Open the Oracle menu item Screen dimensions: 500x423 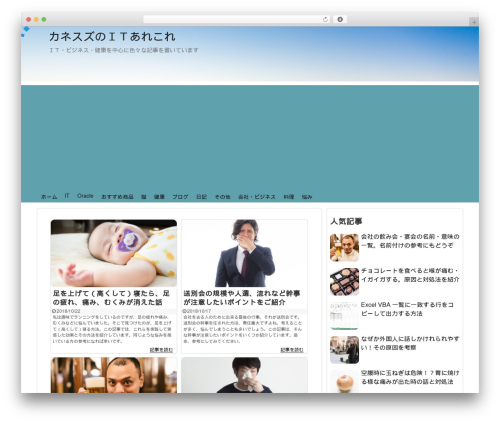coord(85,196)
